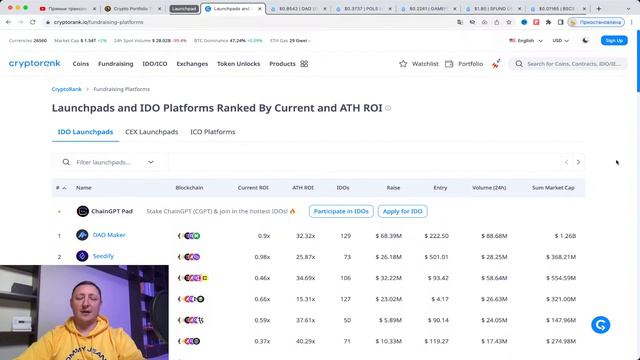The height and width of the screenshot is (360, 640).
Task: Click the Raise column header
Action: click(x=393, y=188)
